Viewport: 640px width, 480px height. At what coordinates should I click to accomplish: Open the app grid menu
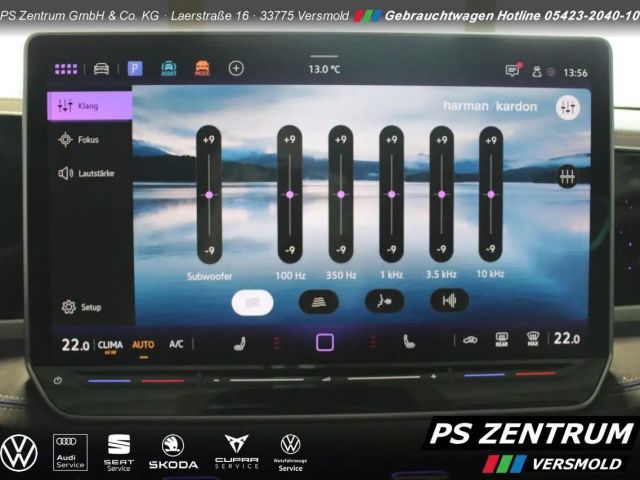(x=66, y=69)
